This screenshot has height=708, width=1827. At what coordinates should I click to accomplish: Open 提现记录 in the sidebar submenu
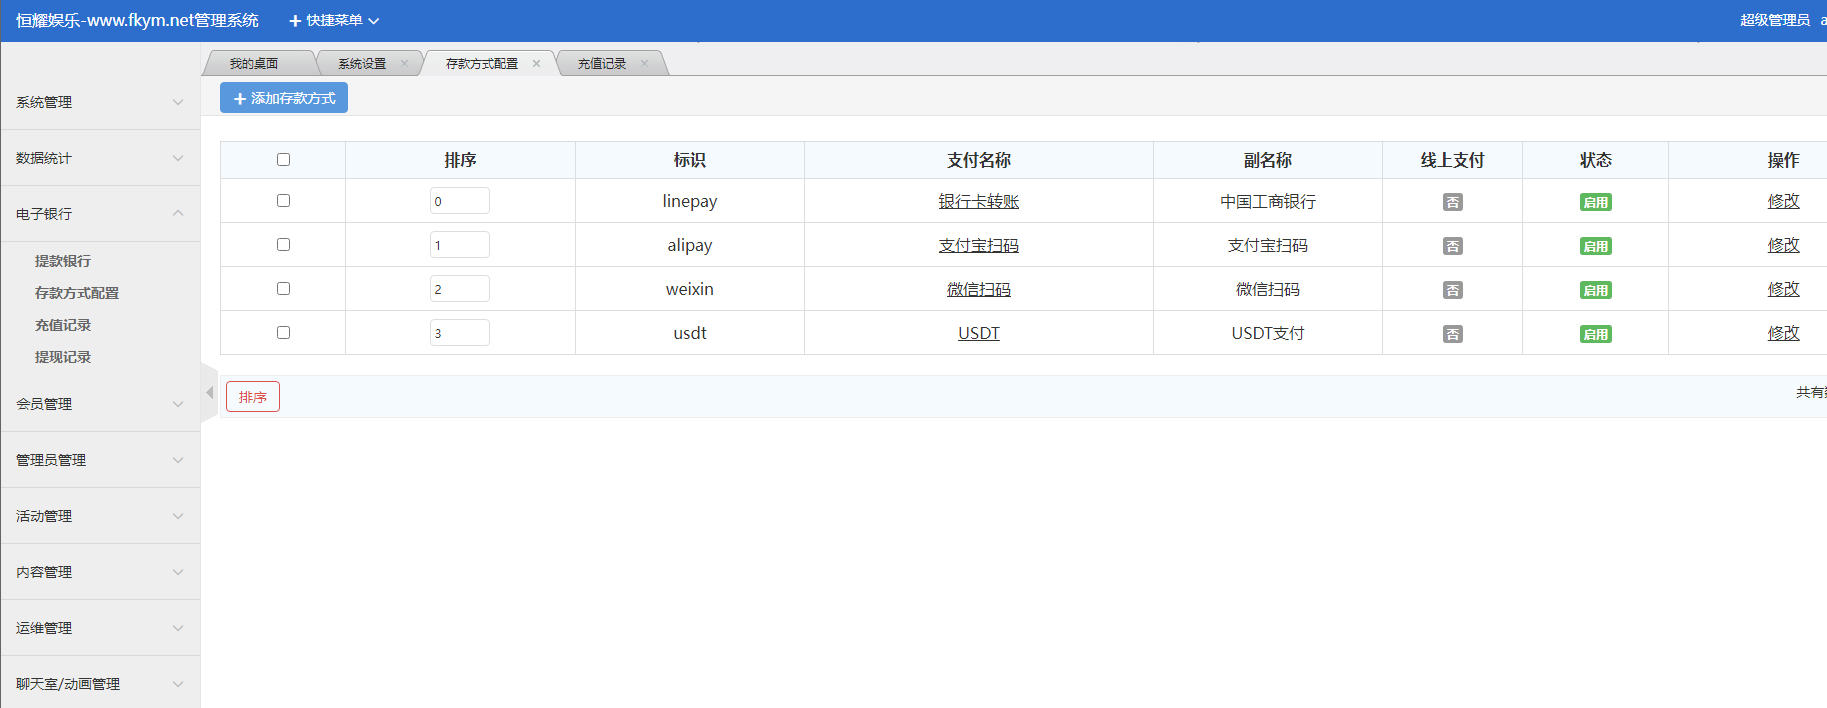(x=63, y=357)
